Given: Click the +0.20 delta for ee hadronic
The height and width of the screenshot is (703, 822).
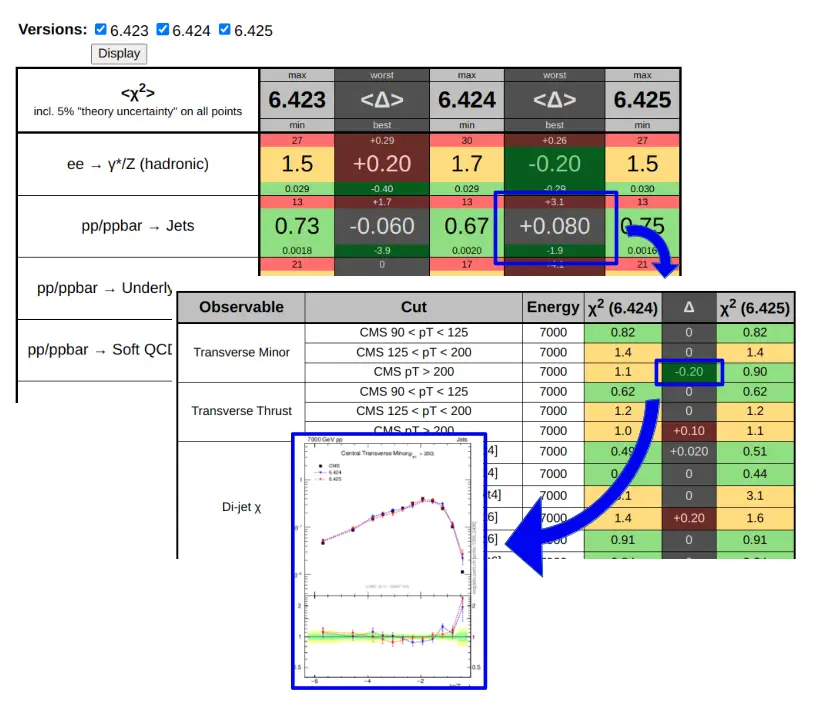Looking at the screenshot, I should click(382, 164).
